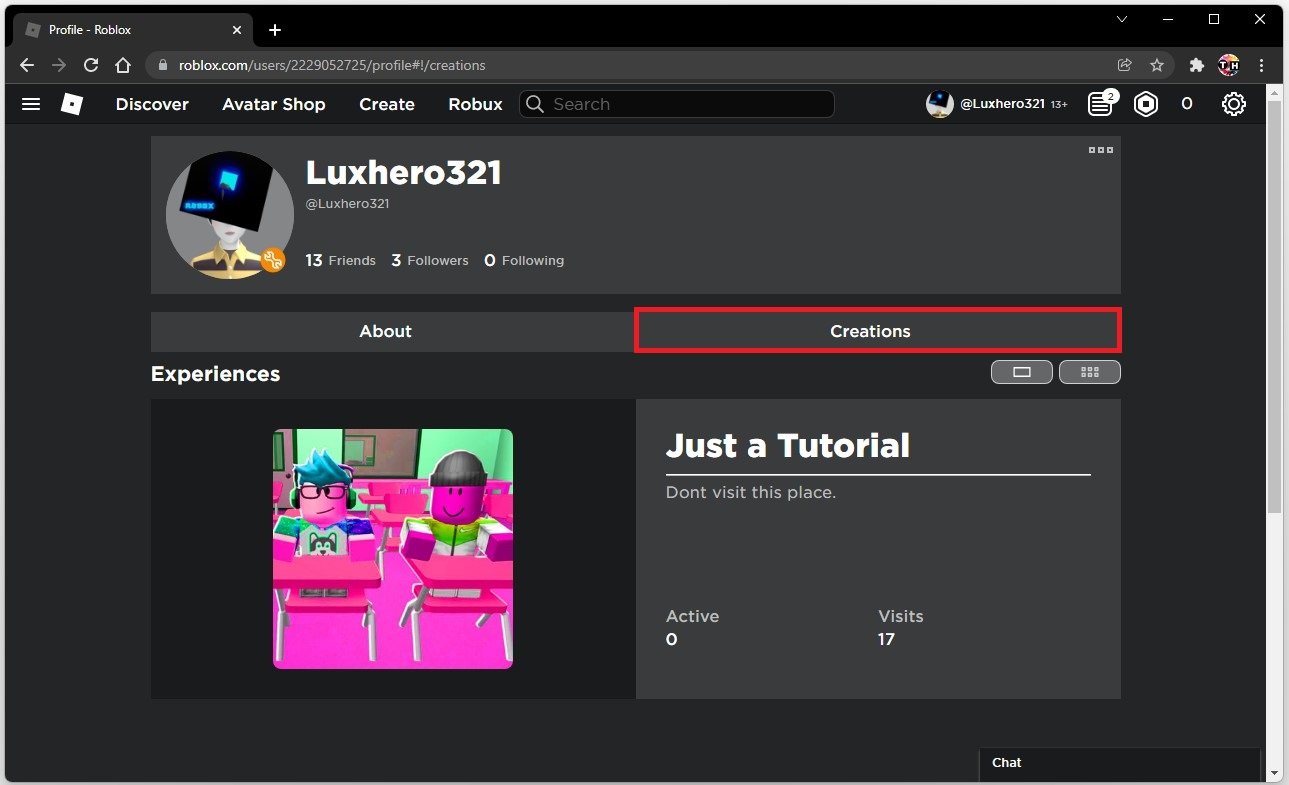Image resolution: width=1289 pixels, height=785 pixels.
Task: Open the three-dot profile options menu
Action: coord(1100,150)
